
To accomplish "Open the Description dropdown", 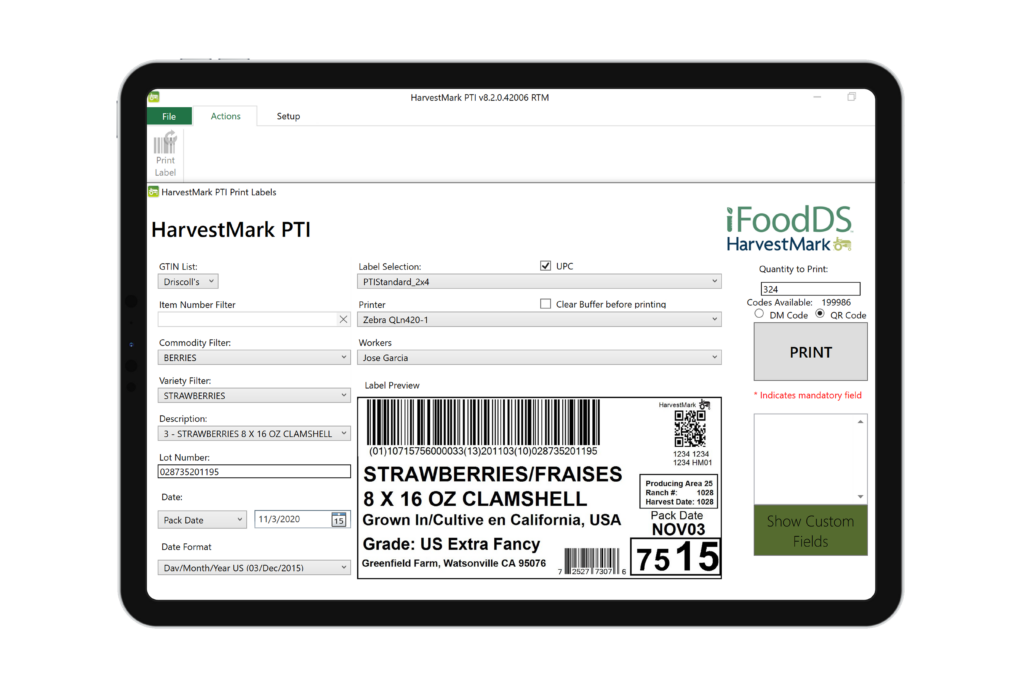I will click(254, 434).
